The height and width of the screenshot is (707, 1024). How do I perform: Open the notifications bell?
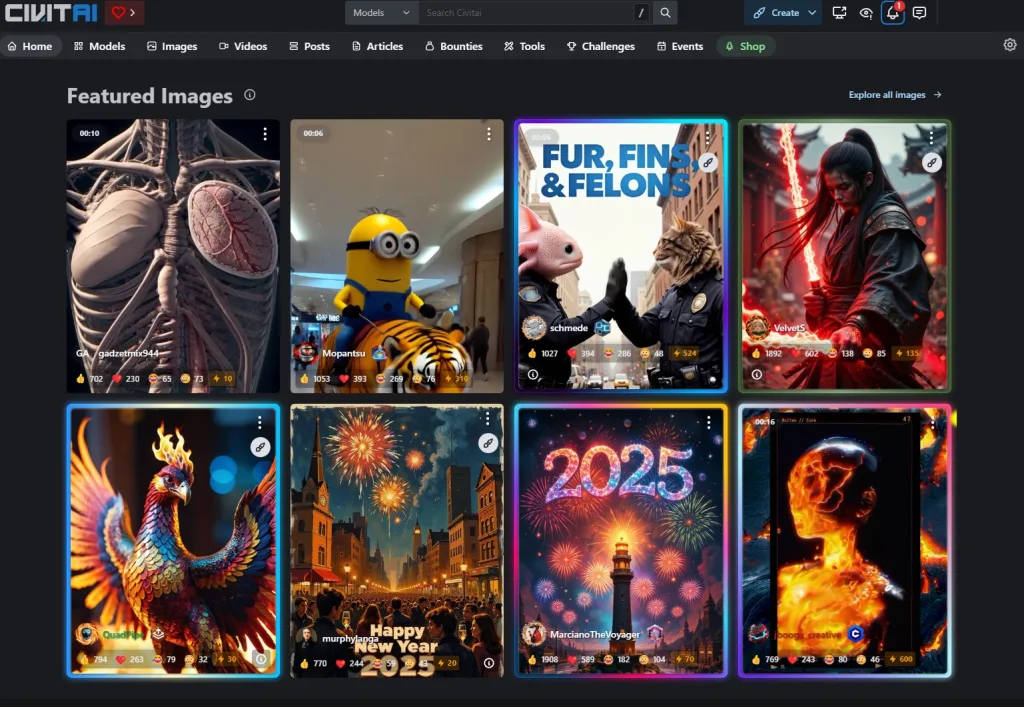tap(893, 13)
